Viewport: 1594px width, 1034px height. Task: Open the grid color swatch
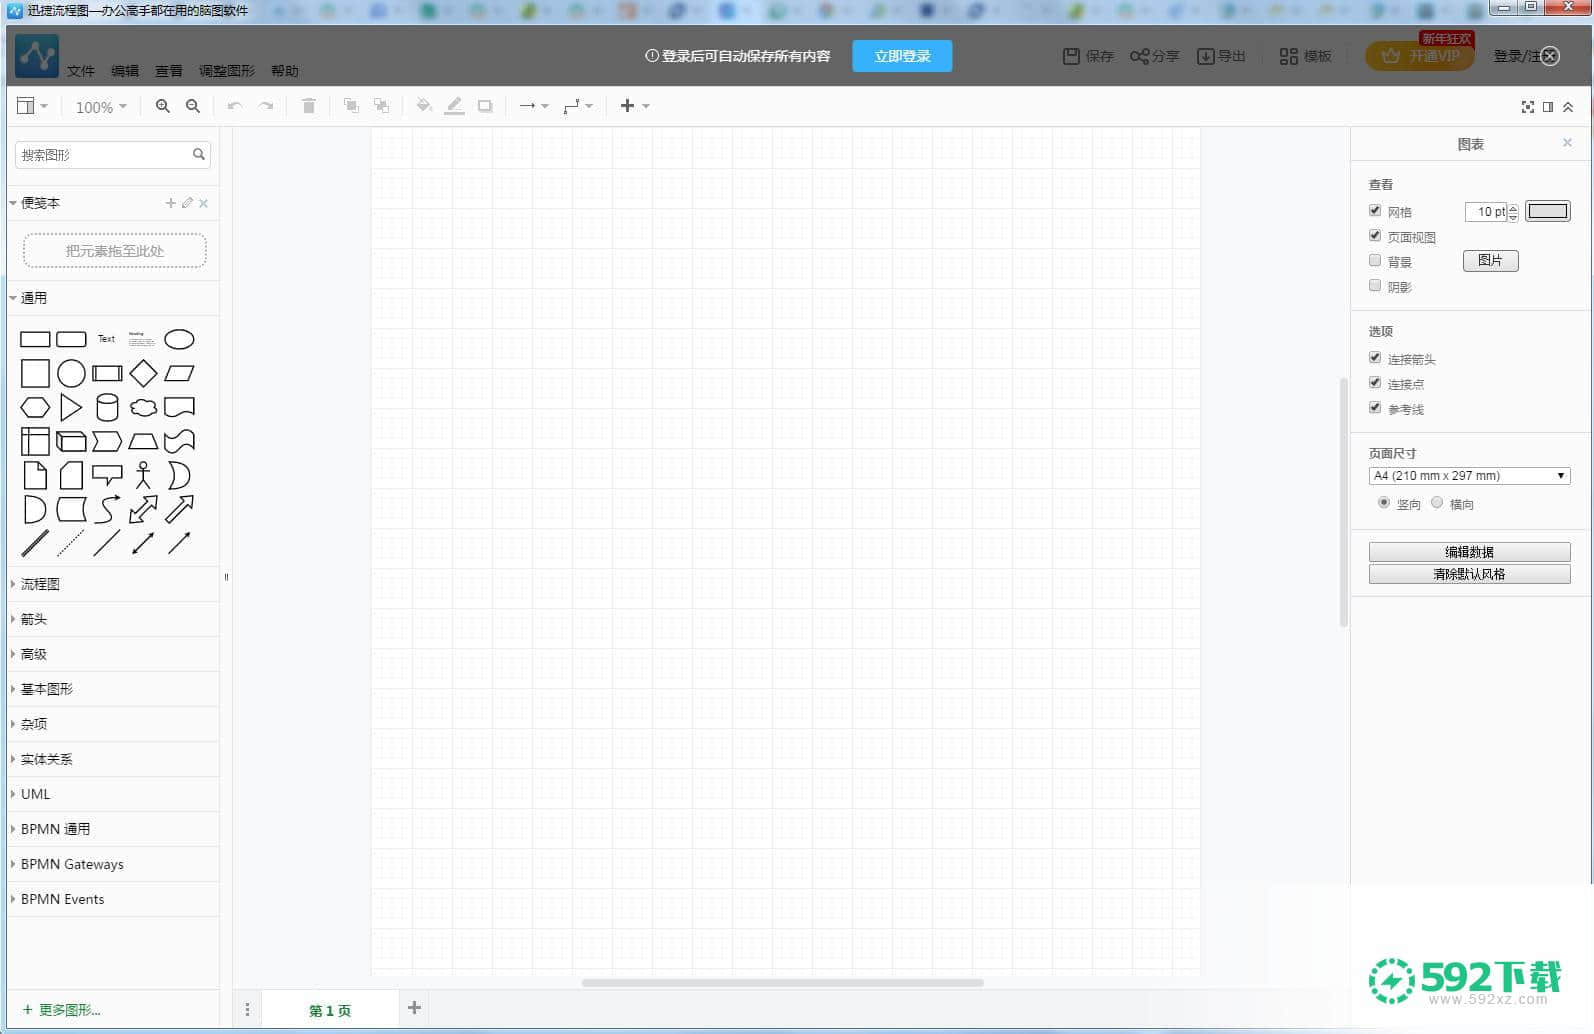(x=1547, y=211)
